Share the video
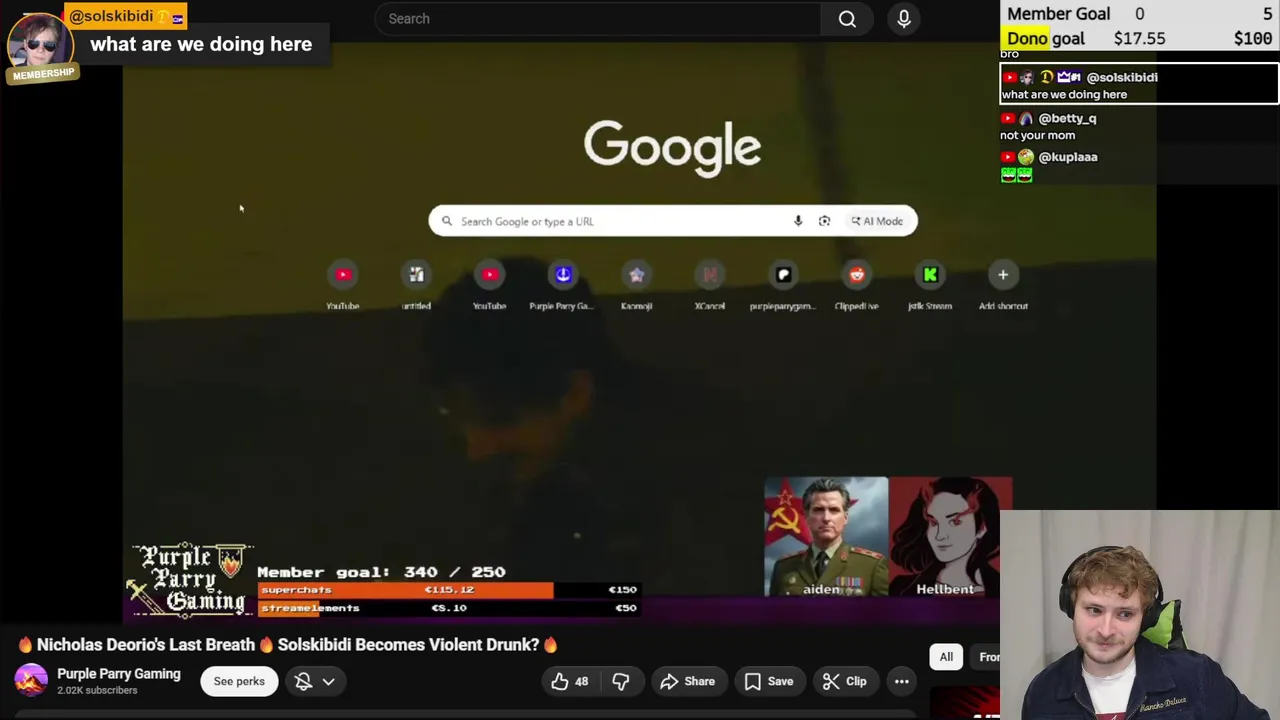 [687, 682]
